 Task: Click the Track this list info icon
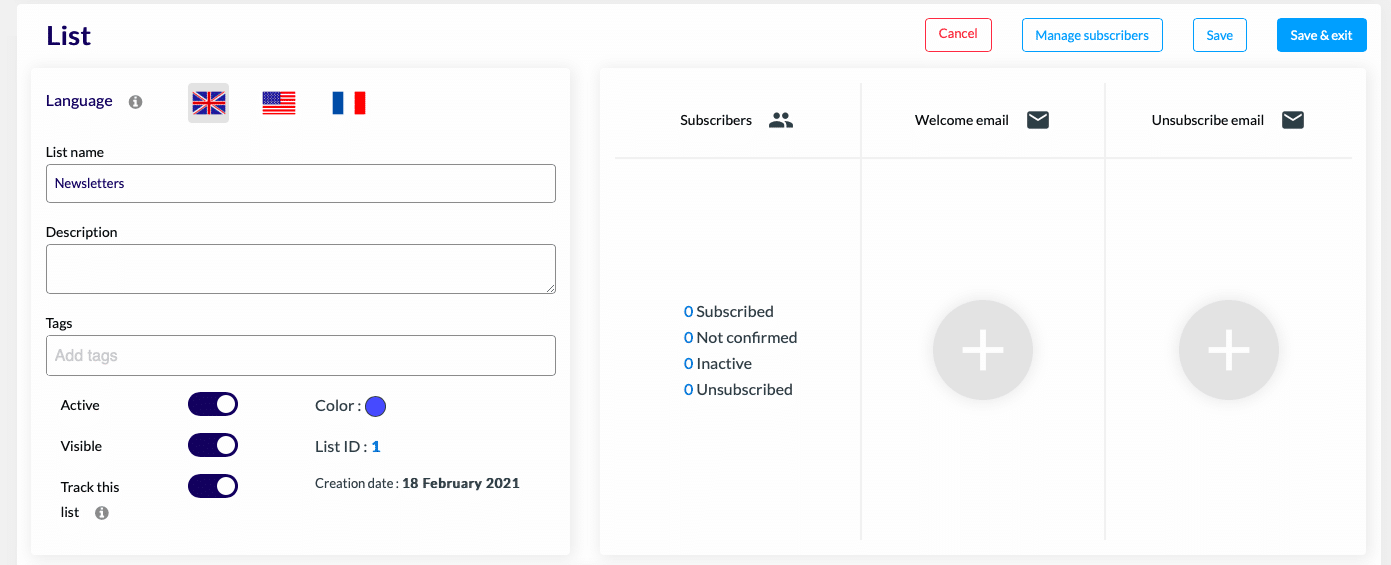click(102, 513)
